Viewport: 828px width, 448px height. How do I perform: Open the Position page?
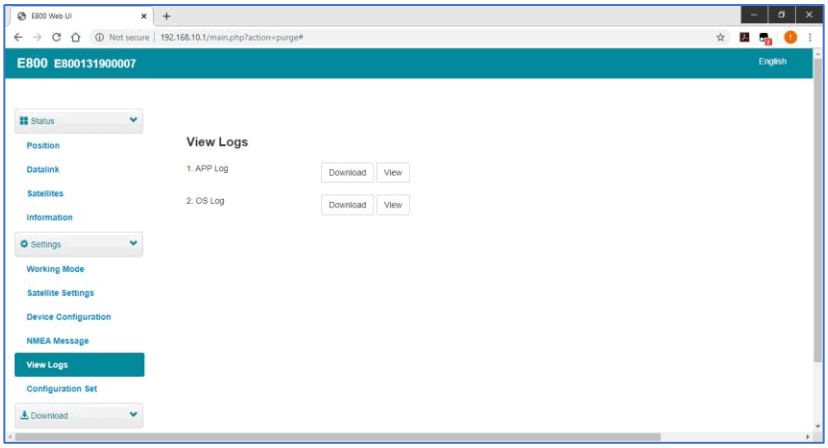coord(43,145)
